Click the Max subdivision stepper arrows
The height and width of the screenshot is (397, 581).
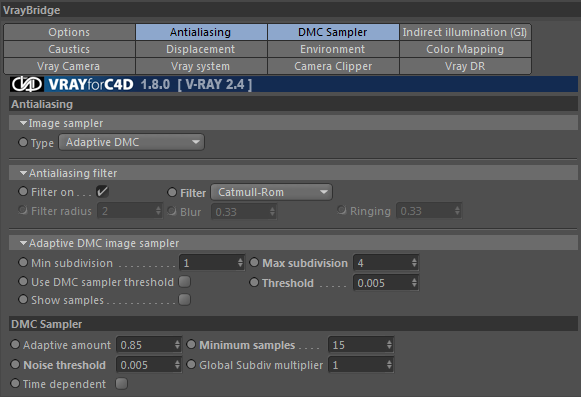pos(415,263)
